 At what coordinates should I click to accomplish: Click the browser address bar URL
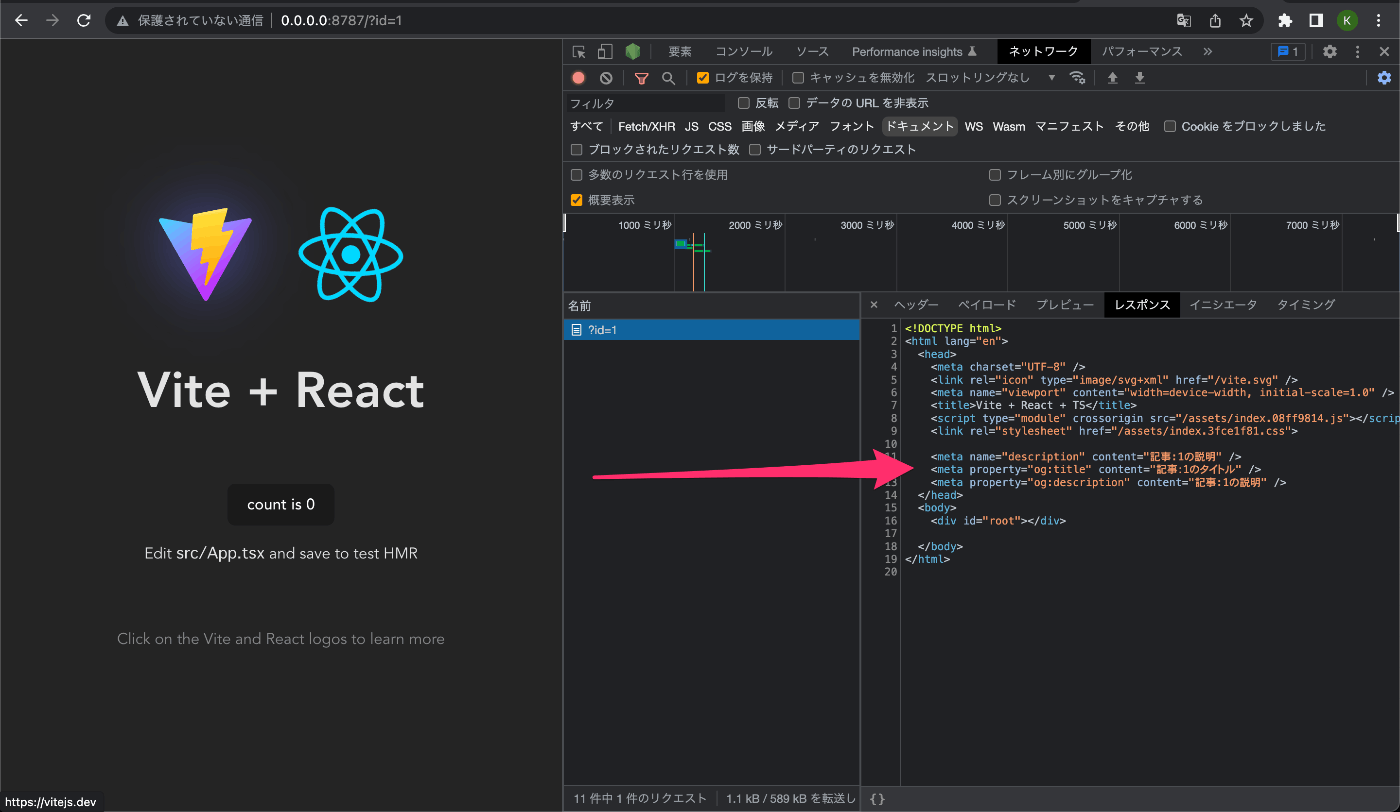click(x=342, y=20)
